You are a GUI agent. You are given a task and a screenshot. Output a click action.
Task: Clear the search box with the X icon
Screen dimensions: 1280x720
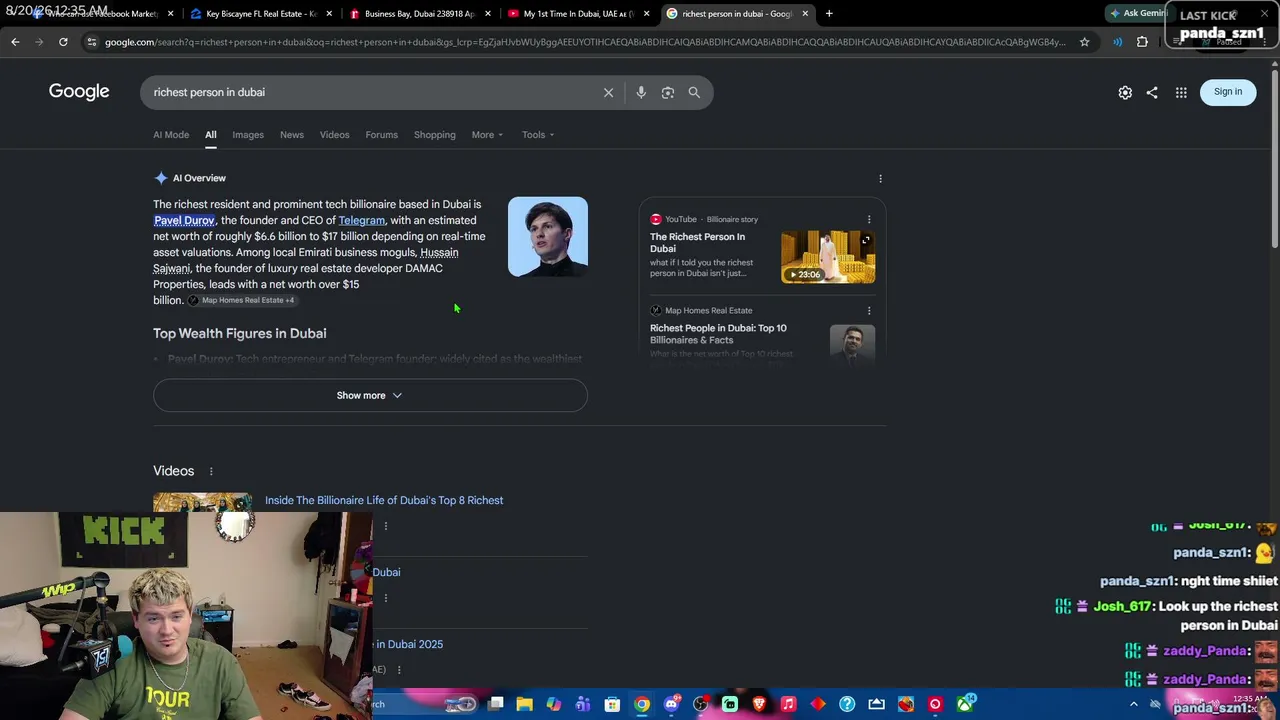coord(608,92)
